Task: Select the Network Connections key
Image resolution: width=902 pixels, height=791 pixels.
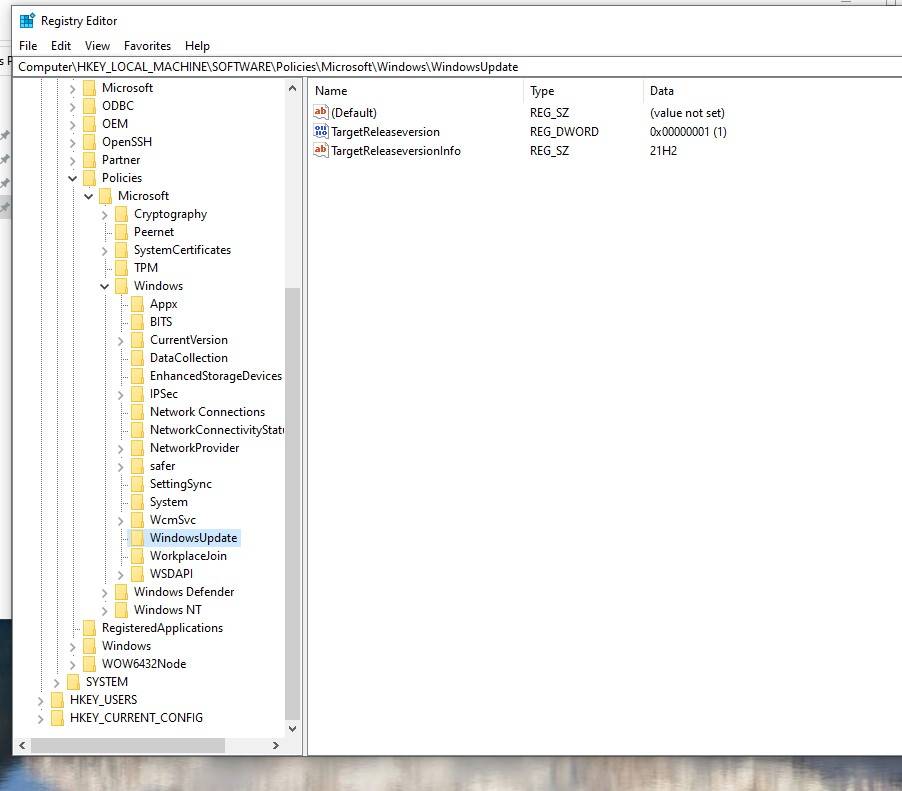Action: (x=207, y=412)
